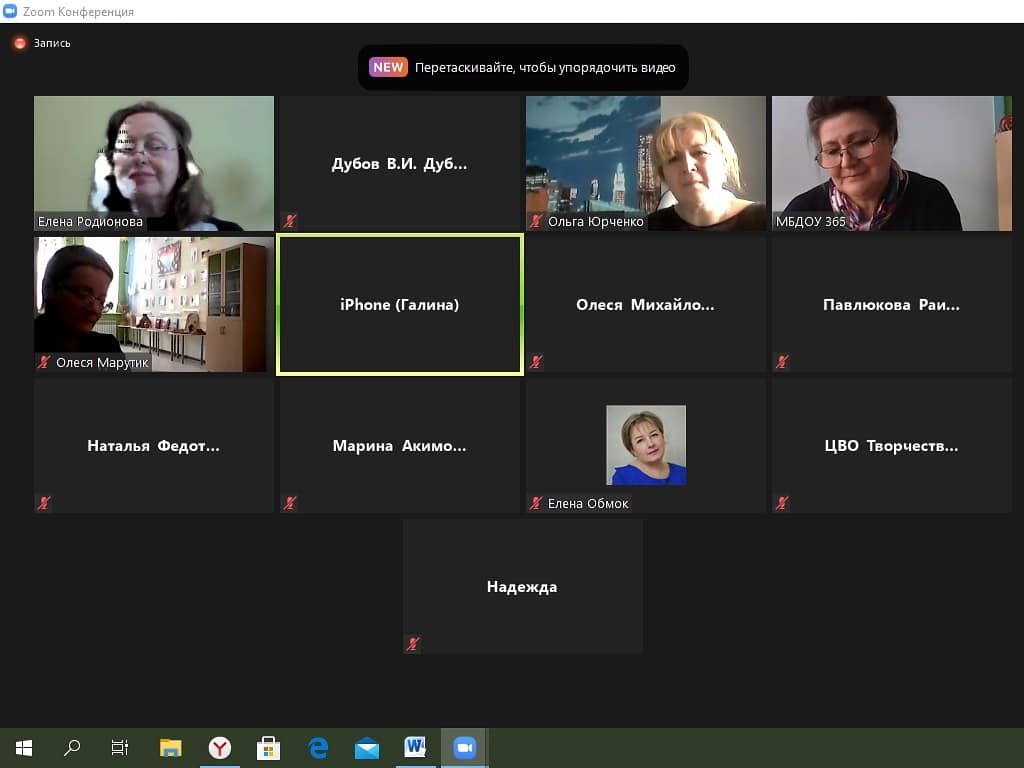Click muted mic icon on Марина Акимо... tile

pyautogui.click(x=290, y=503)
